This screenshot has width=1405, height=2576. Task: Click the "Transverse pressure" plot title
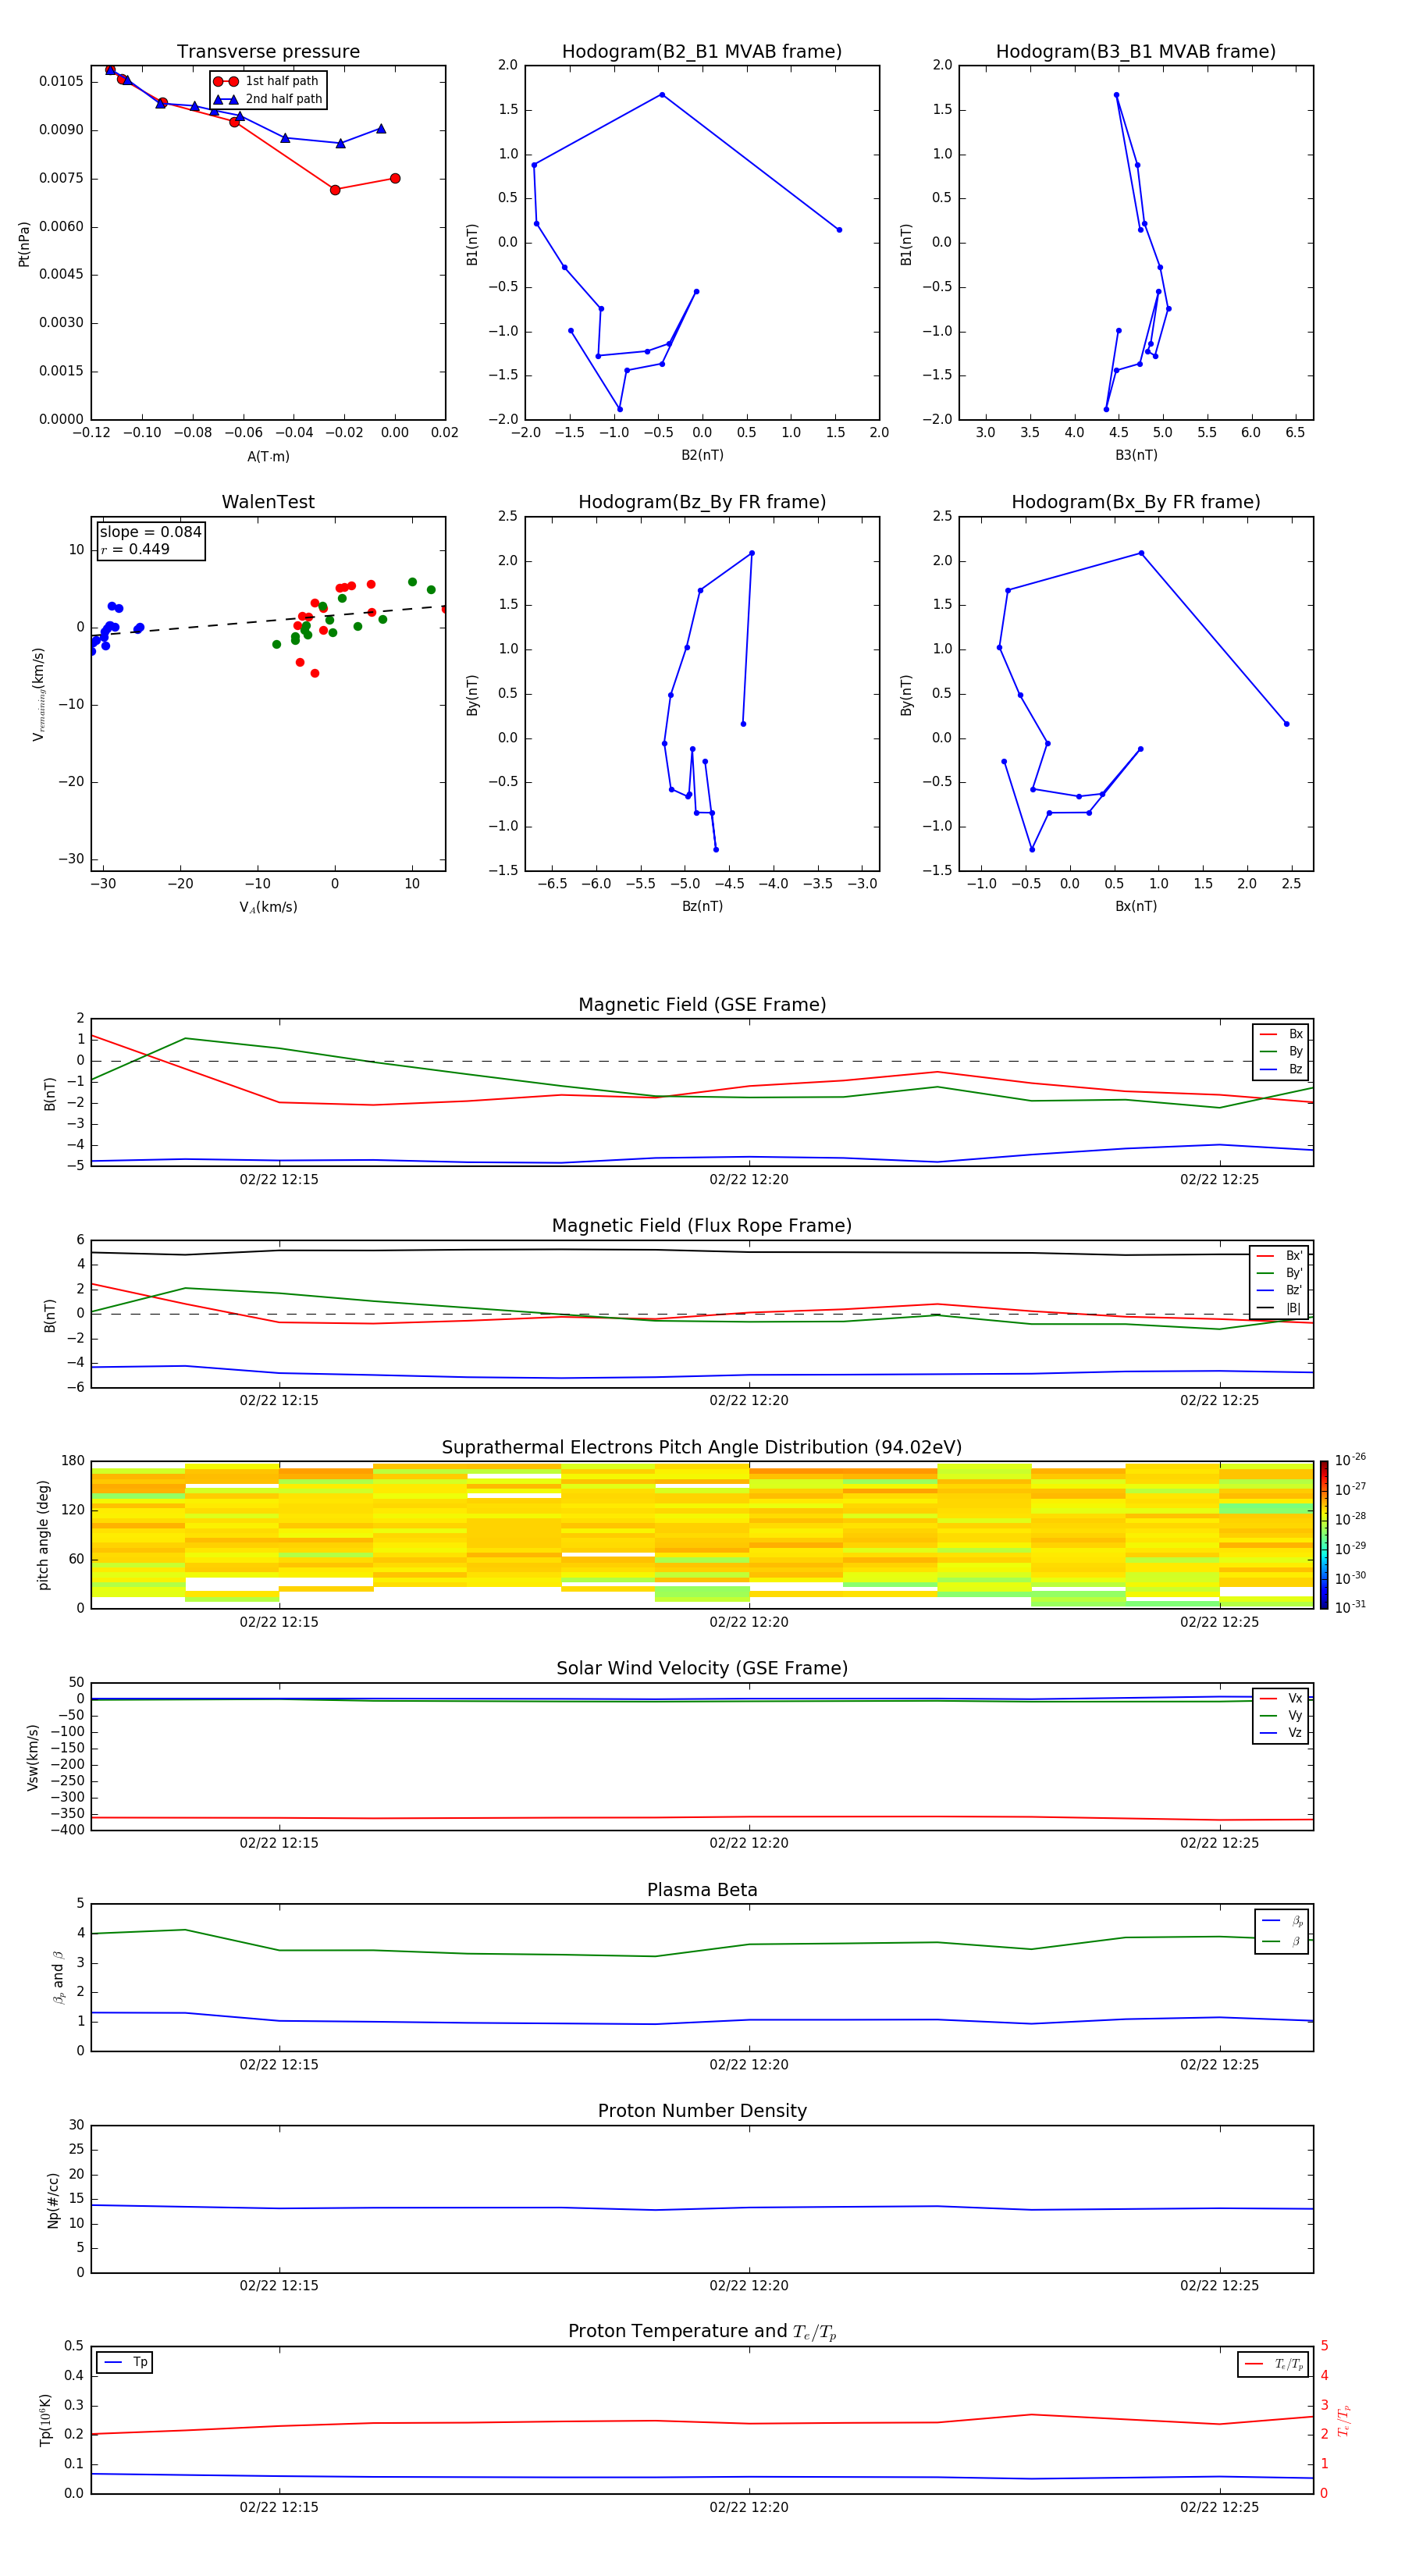[268, 51]
